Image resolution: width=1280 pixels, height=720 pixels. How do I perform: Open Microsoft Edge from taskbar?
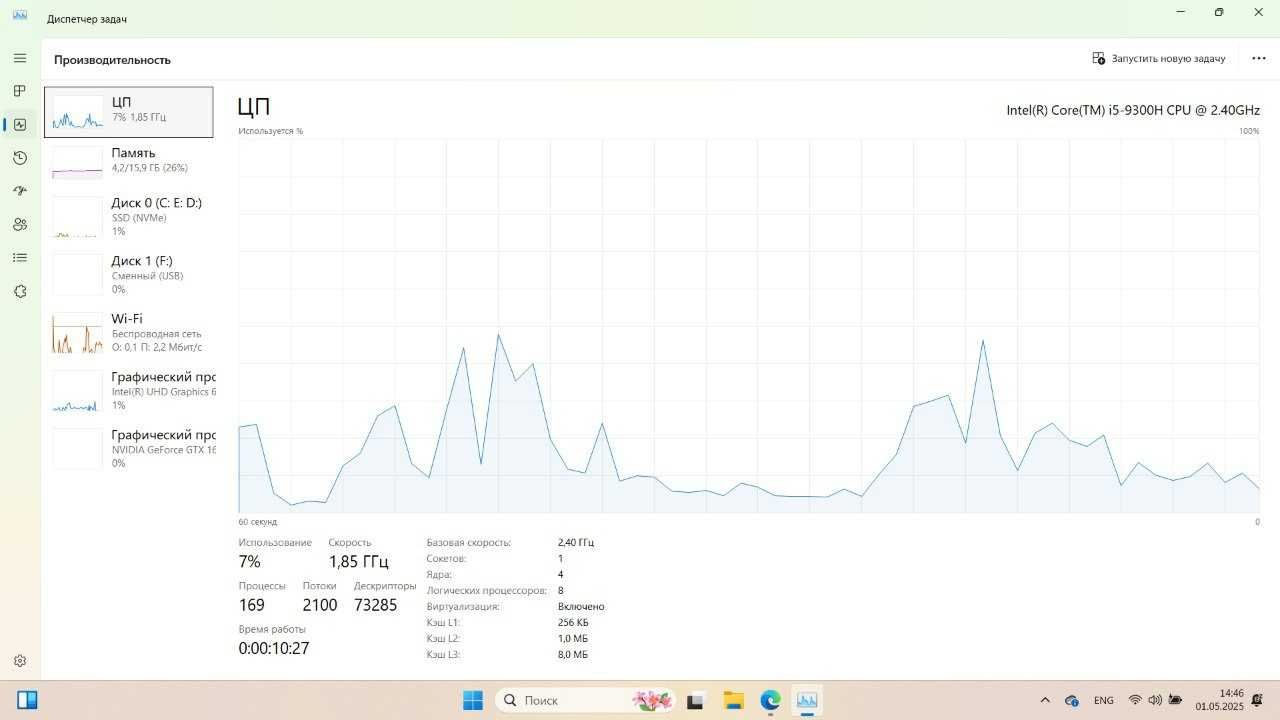pyautogui.click(x=770, y=700)
